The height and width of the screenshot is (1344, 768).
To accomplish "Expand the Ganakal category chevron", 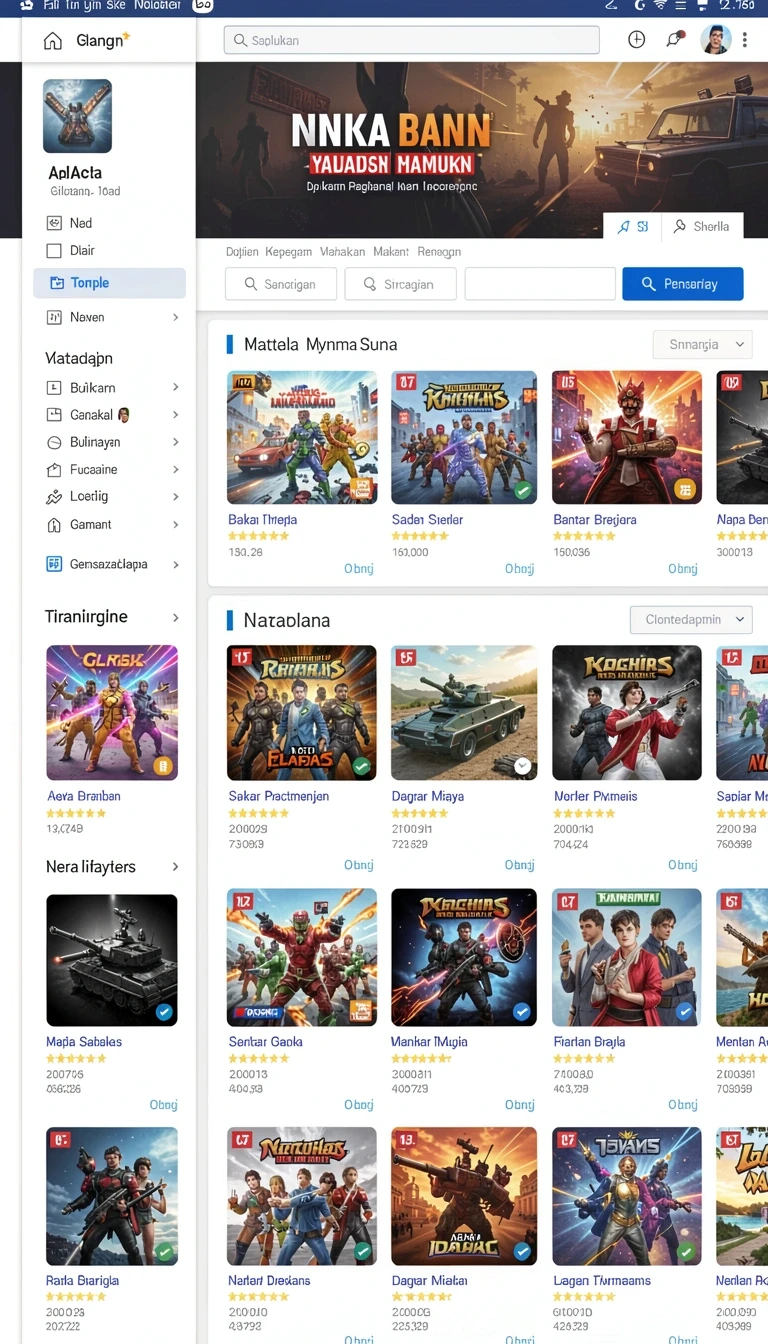I will tap(176, 414).
